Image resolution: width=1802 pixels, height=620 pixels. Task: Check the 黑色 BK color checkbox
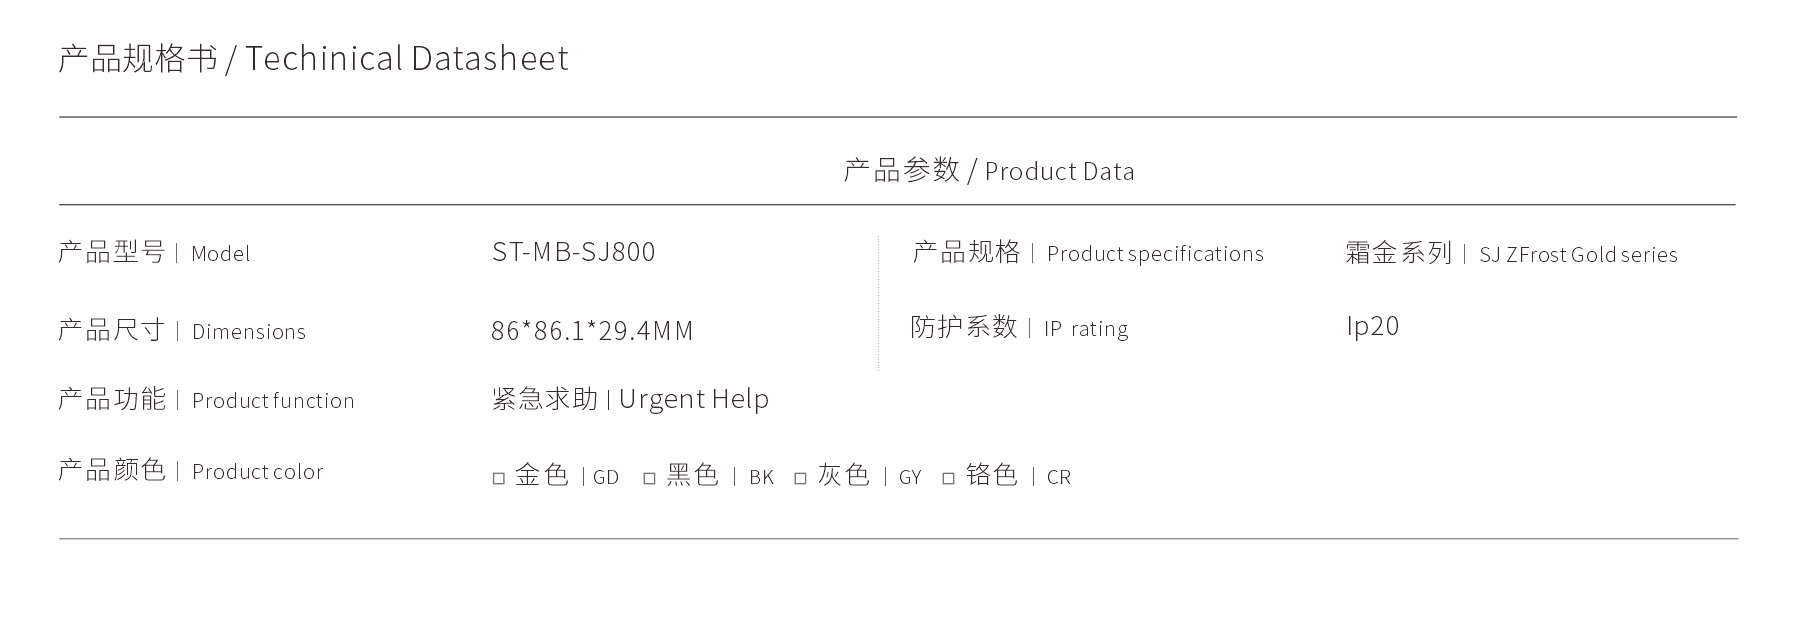pos(649,479)
